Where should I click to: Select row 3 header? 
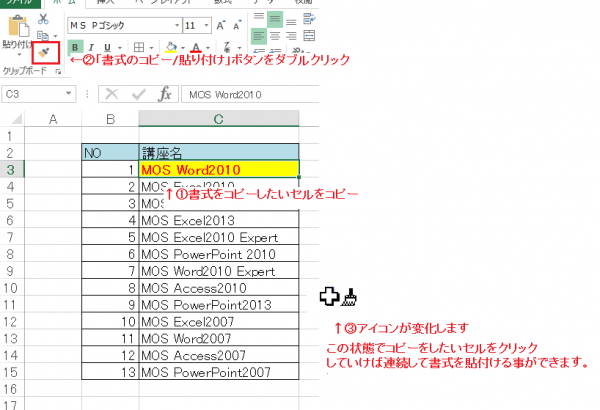click(12, 169)
